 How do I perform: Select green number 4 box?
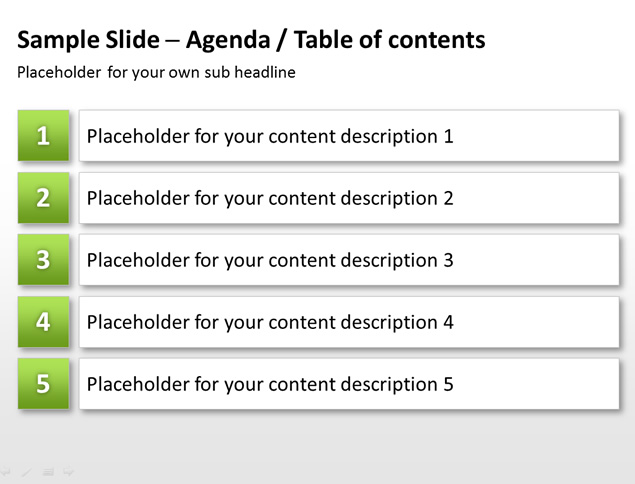[43, 322]
